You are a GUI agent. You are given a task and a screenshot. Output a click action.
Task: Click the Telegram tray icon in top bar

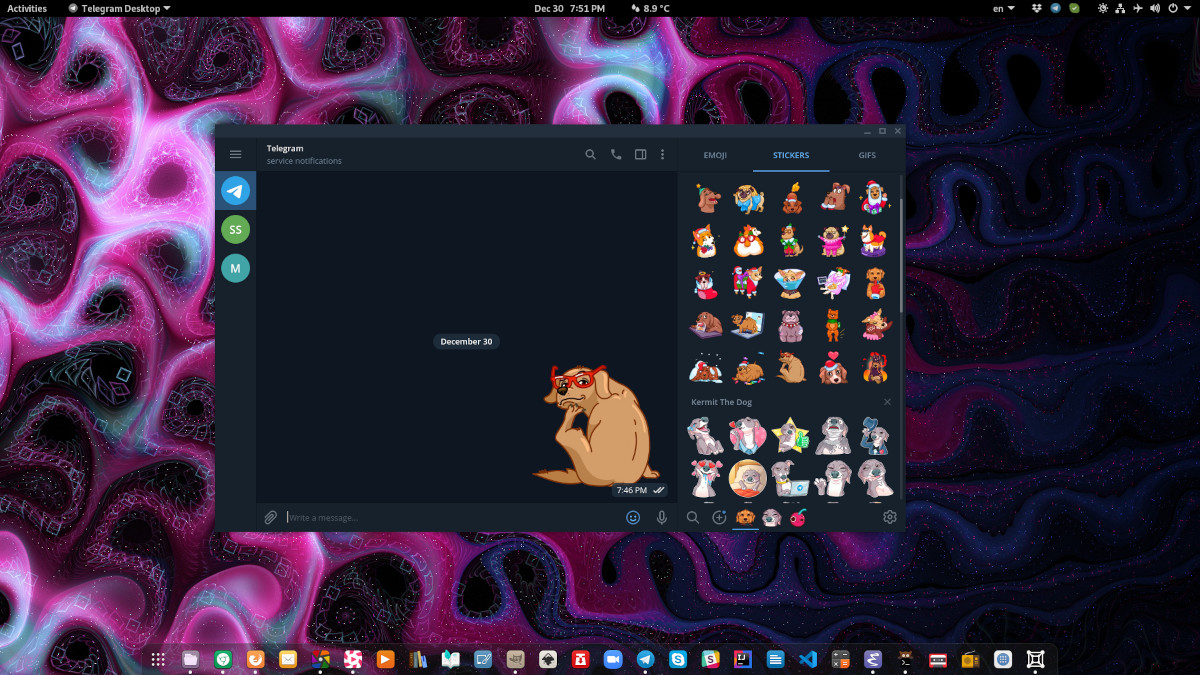[x=1056, y=8]
